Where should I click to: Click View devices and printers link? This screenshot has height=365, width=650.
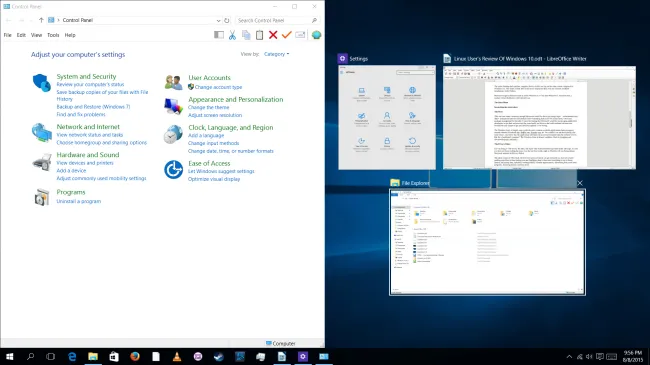click(x=85, y=163)
